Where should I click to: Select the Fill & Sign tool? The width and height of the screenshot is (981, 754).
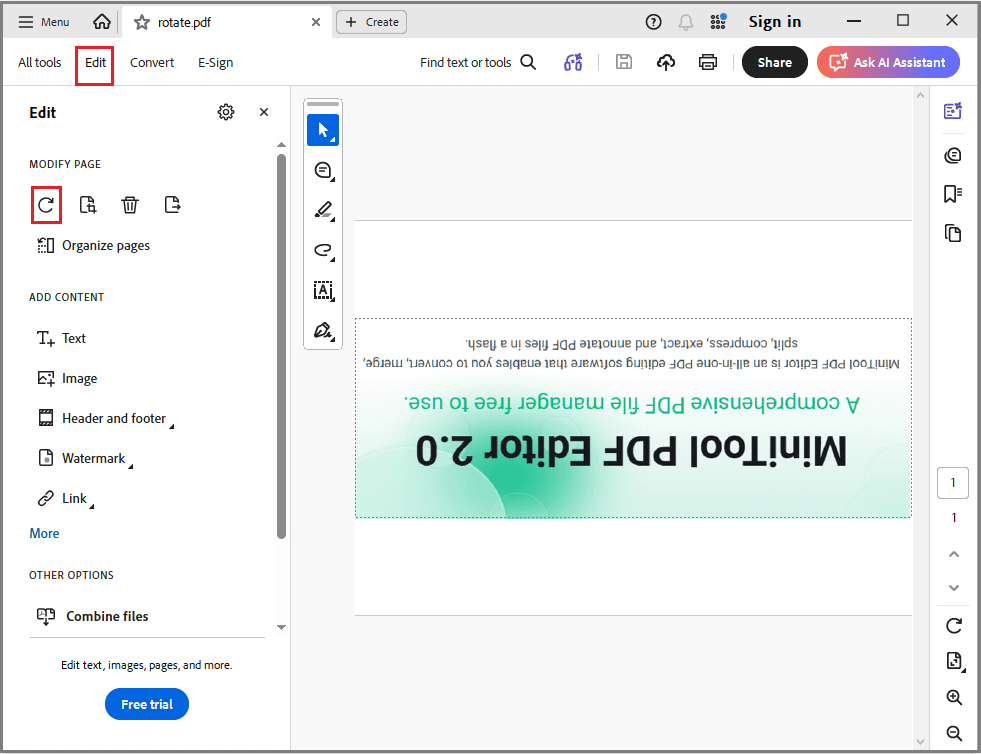click(x=323, y=330)
